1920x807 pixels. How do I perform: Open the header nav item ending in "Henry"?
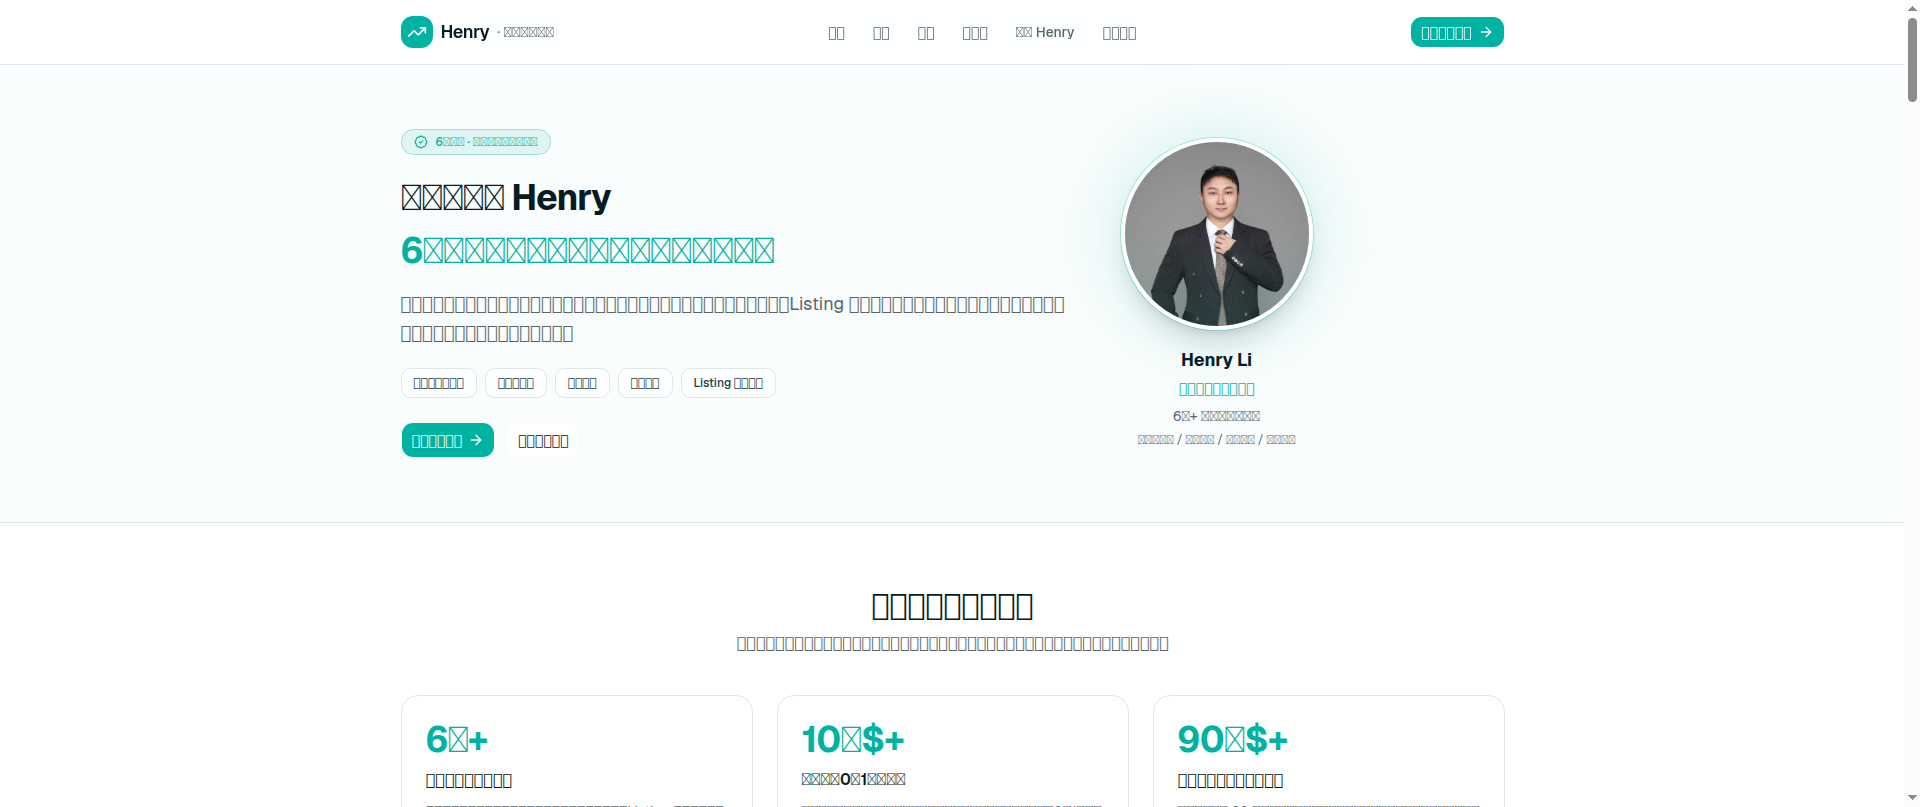[1045, 32]
